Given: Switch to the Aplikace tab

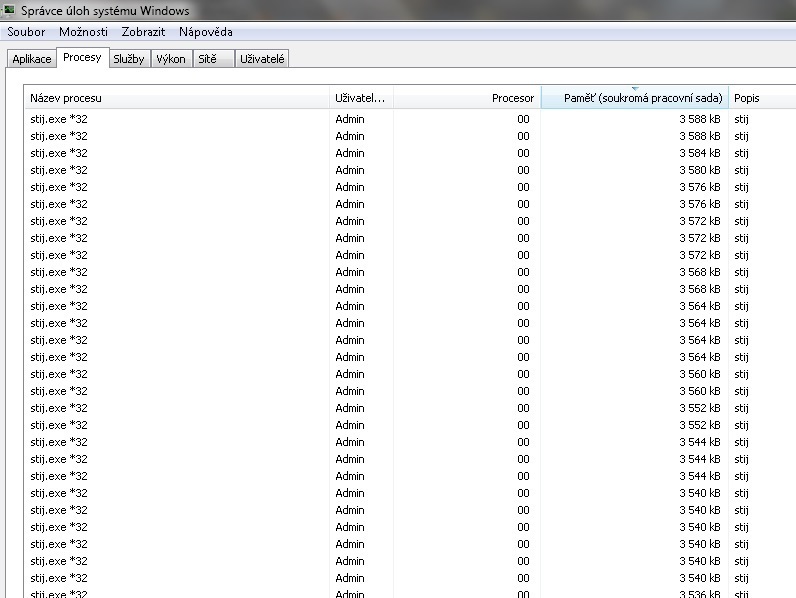Looking at the screenshot, I should coord(31,59).
